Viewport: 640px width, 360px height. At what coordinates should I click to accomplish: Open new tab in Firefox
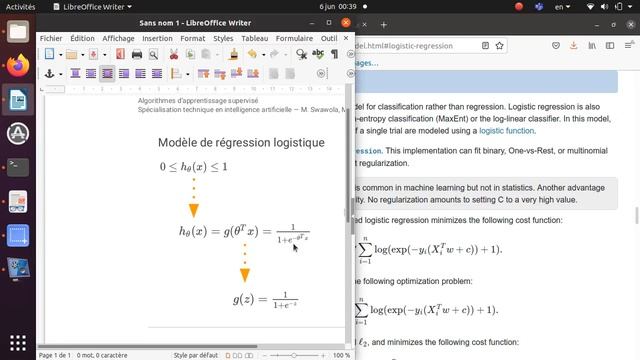tap(384, 25)
